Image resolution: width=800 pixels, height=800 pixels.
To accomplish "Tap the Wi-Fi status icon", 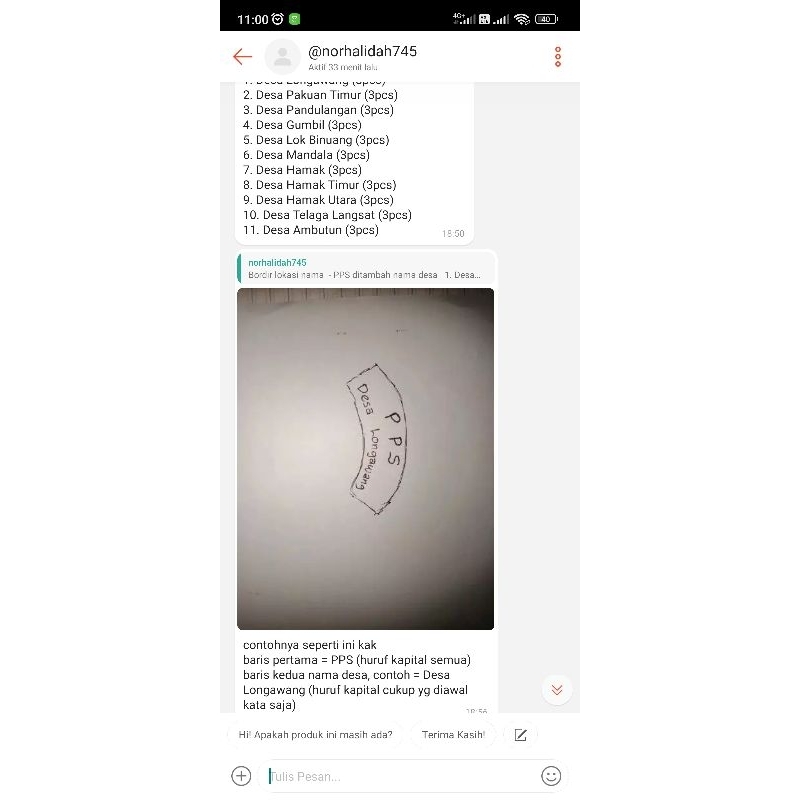I will click(521, 19).
